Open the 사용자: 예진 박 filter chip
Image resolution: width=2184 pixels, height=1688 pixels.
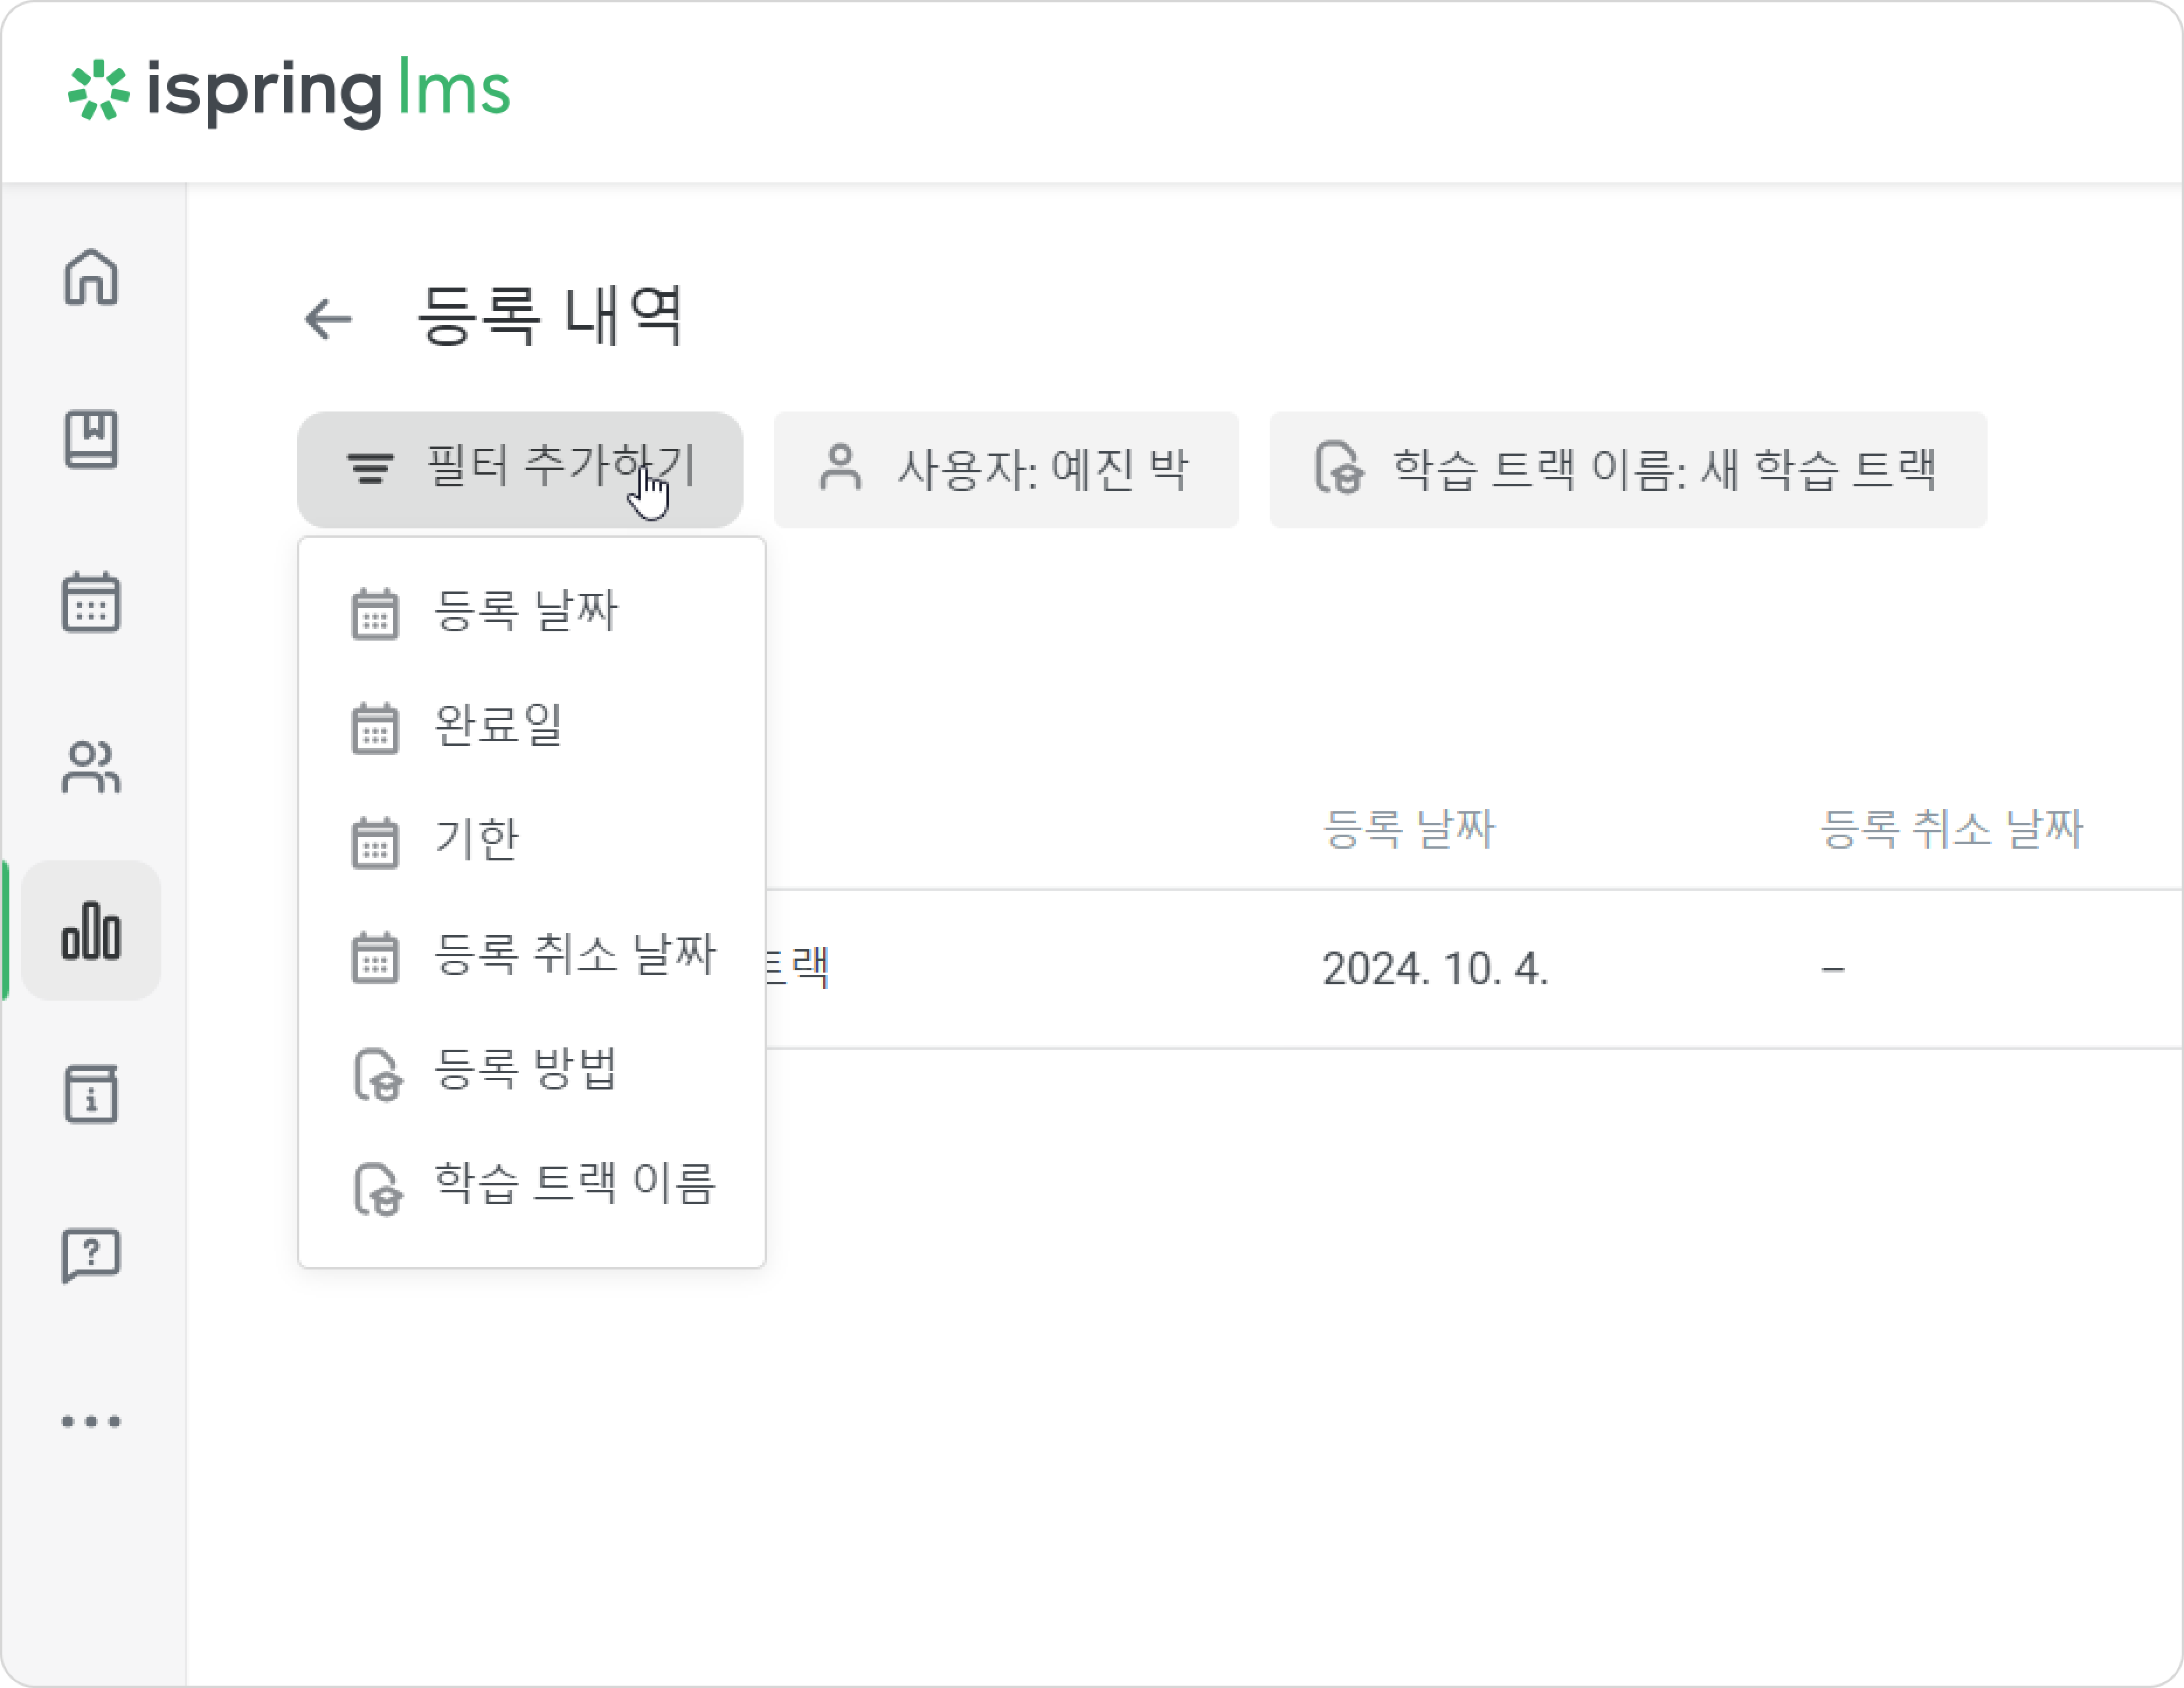1006,469
